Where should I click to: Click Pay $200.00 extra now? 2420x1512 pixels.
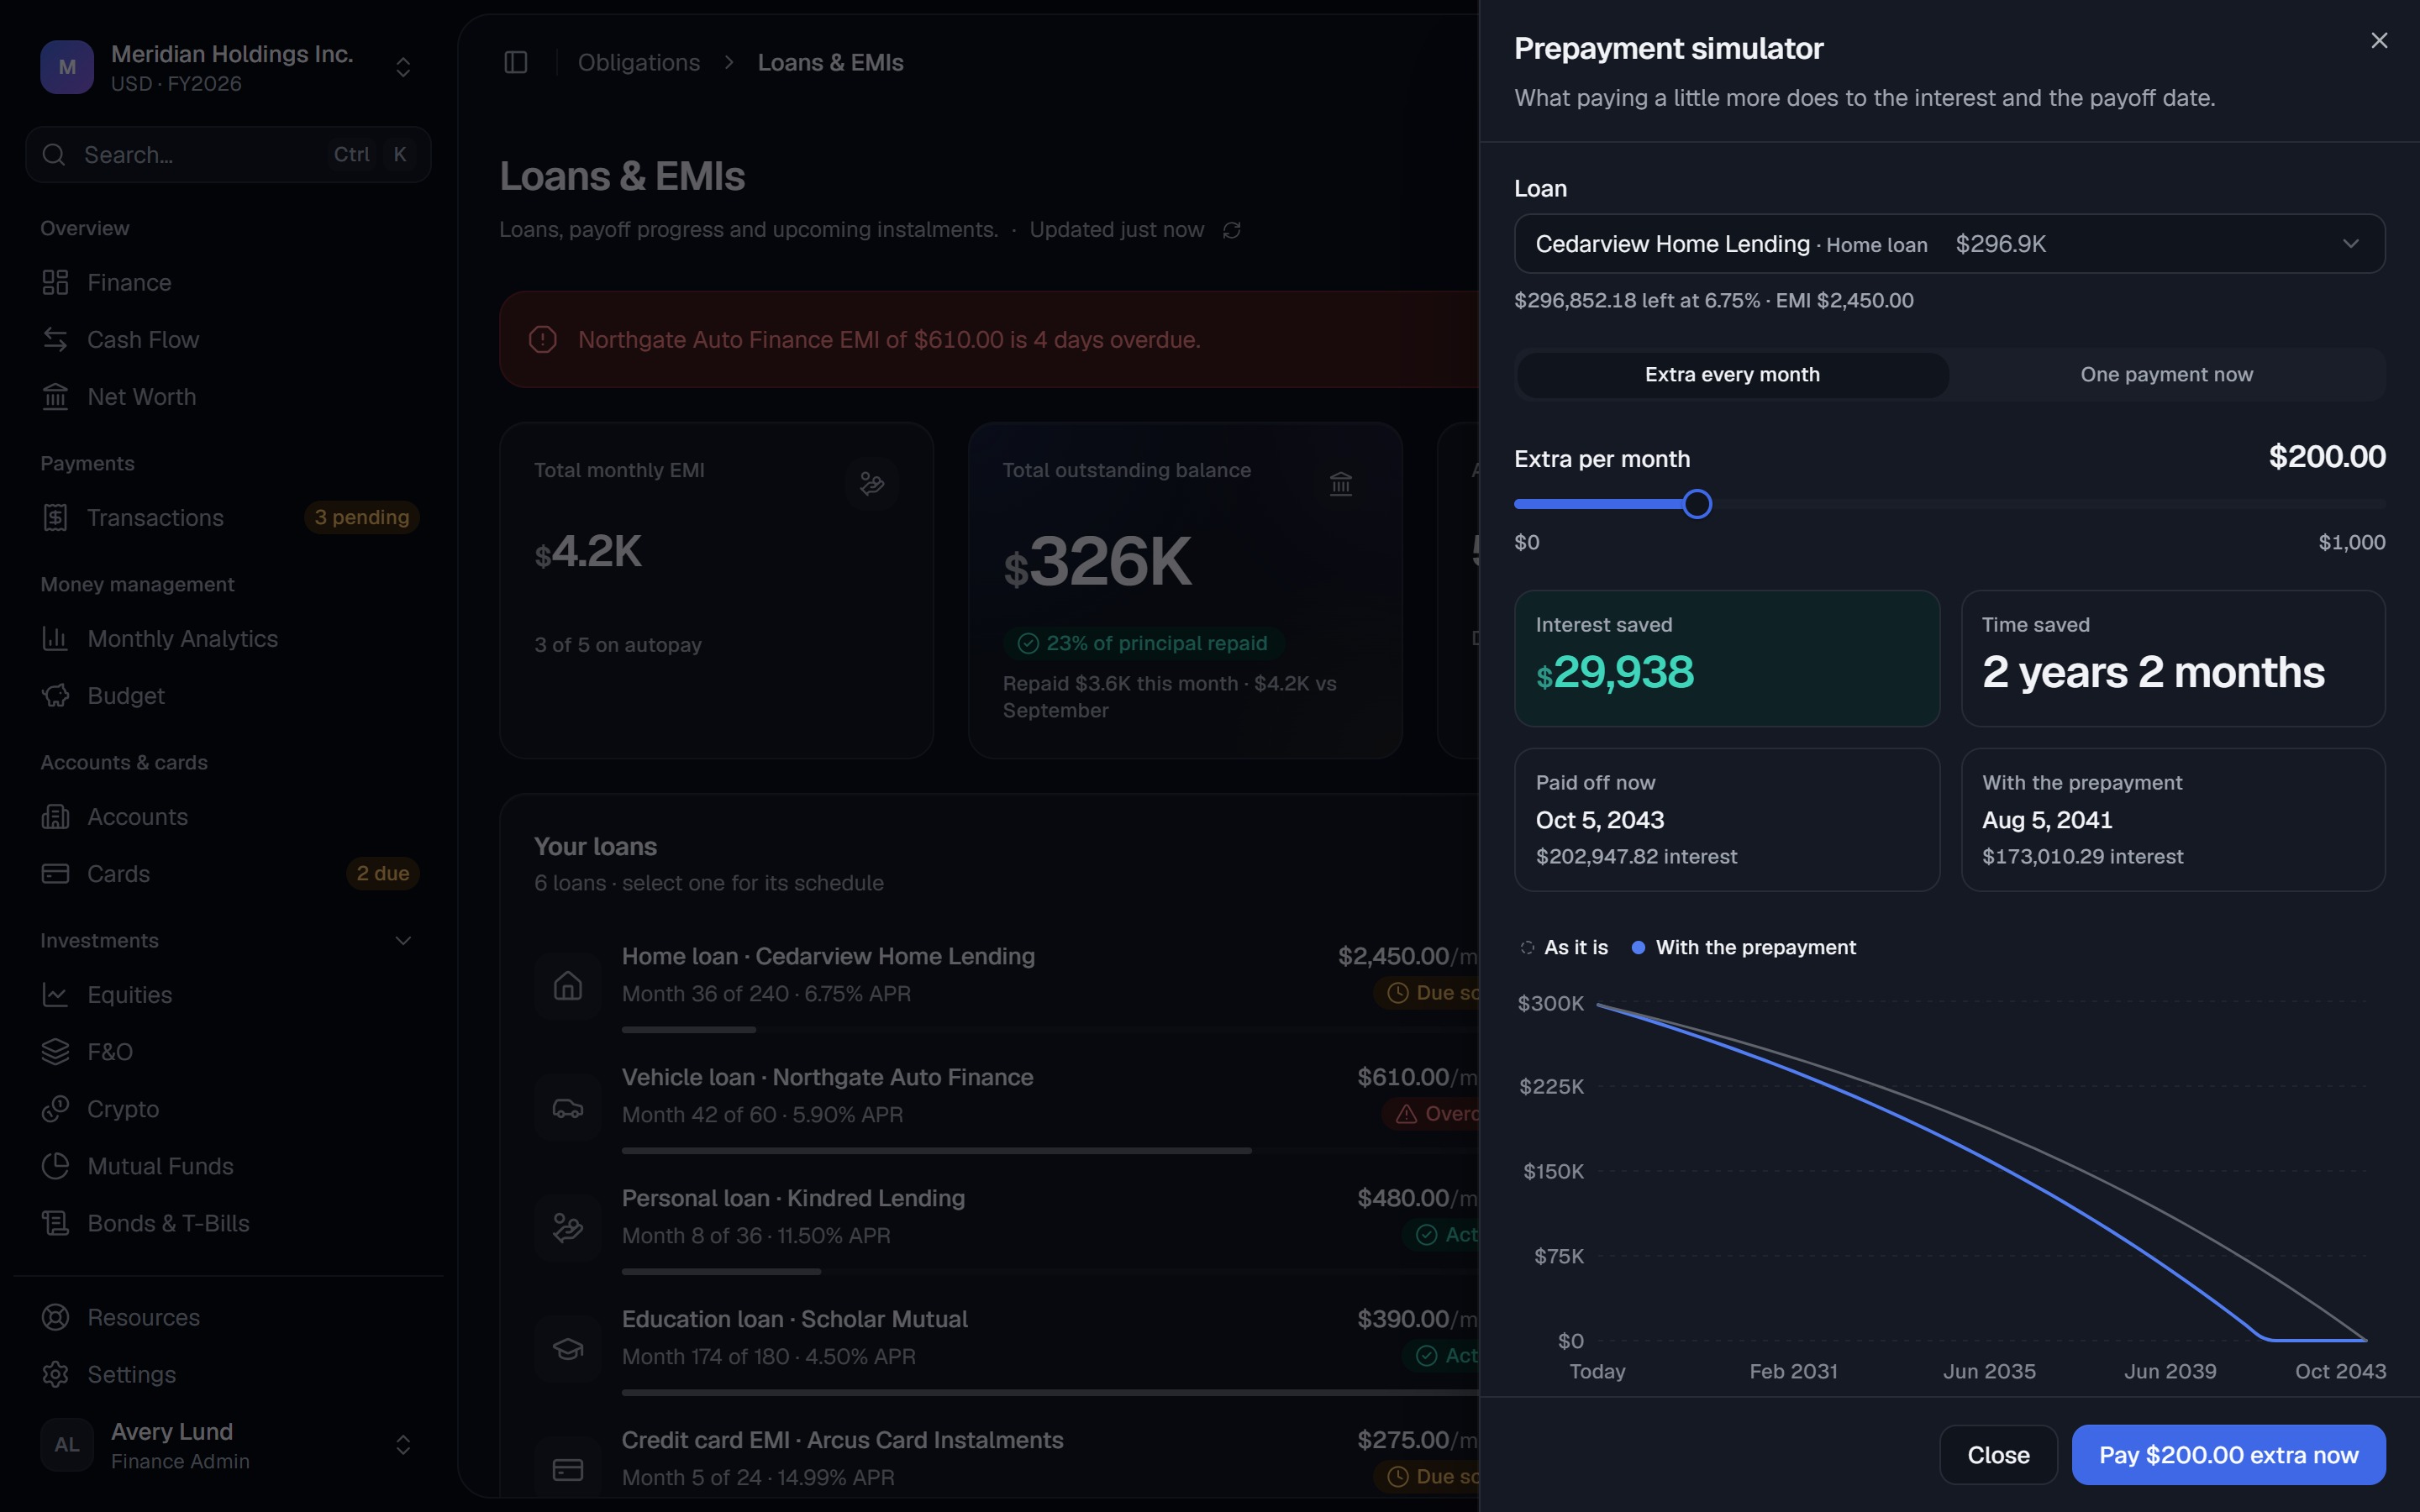2228,1455
